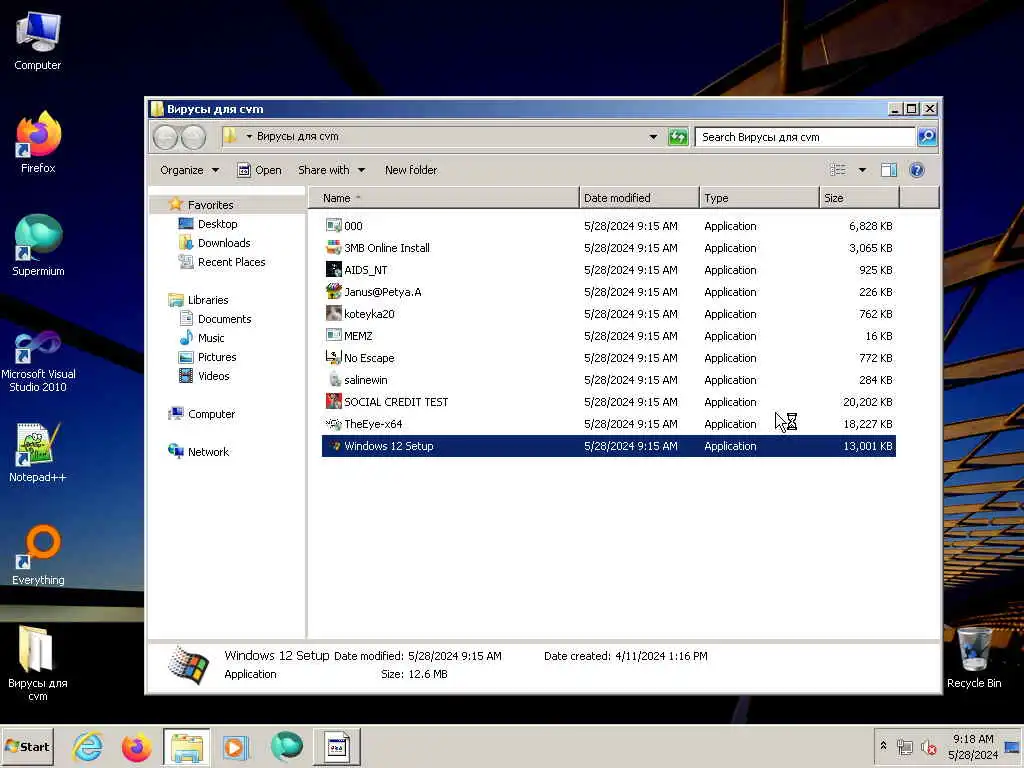This screenshot has height=768, width=1024.
Task: Click the Microsoft Visual Studio 2010 shortcut
Action: pos(38,361)
